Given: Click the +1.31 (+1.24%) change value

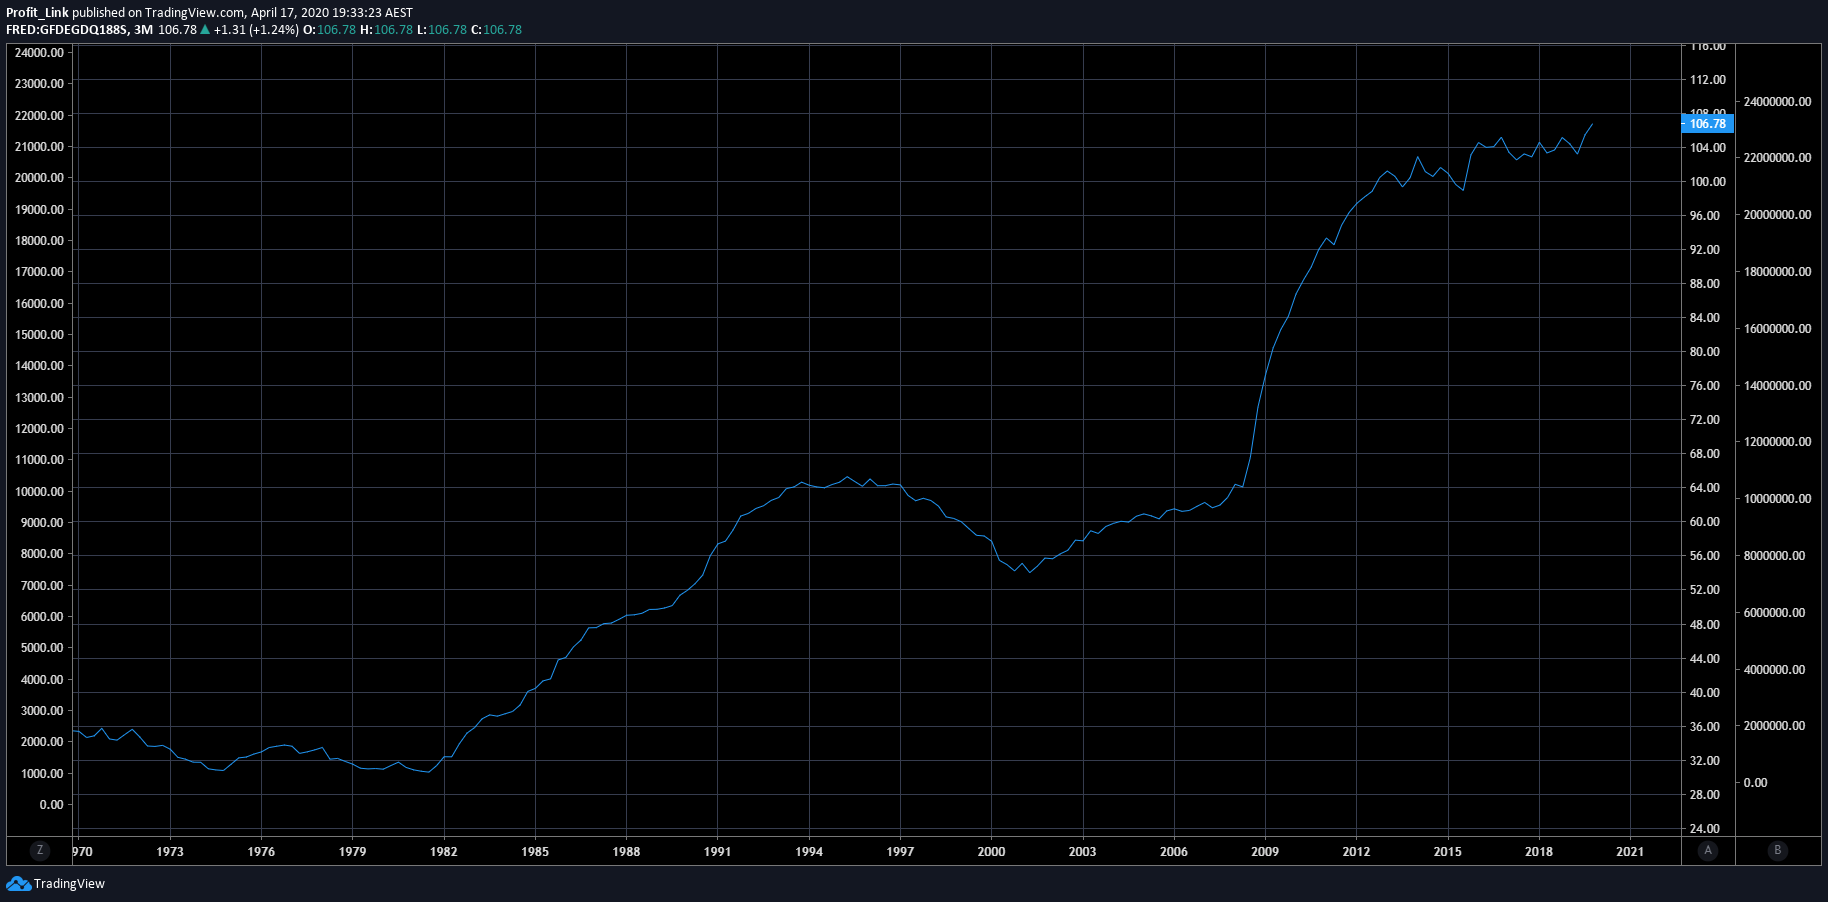Looking at the screenshot, I should [x=256, y=30].
